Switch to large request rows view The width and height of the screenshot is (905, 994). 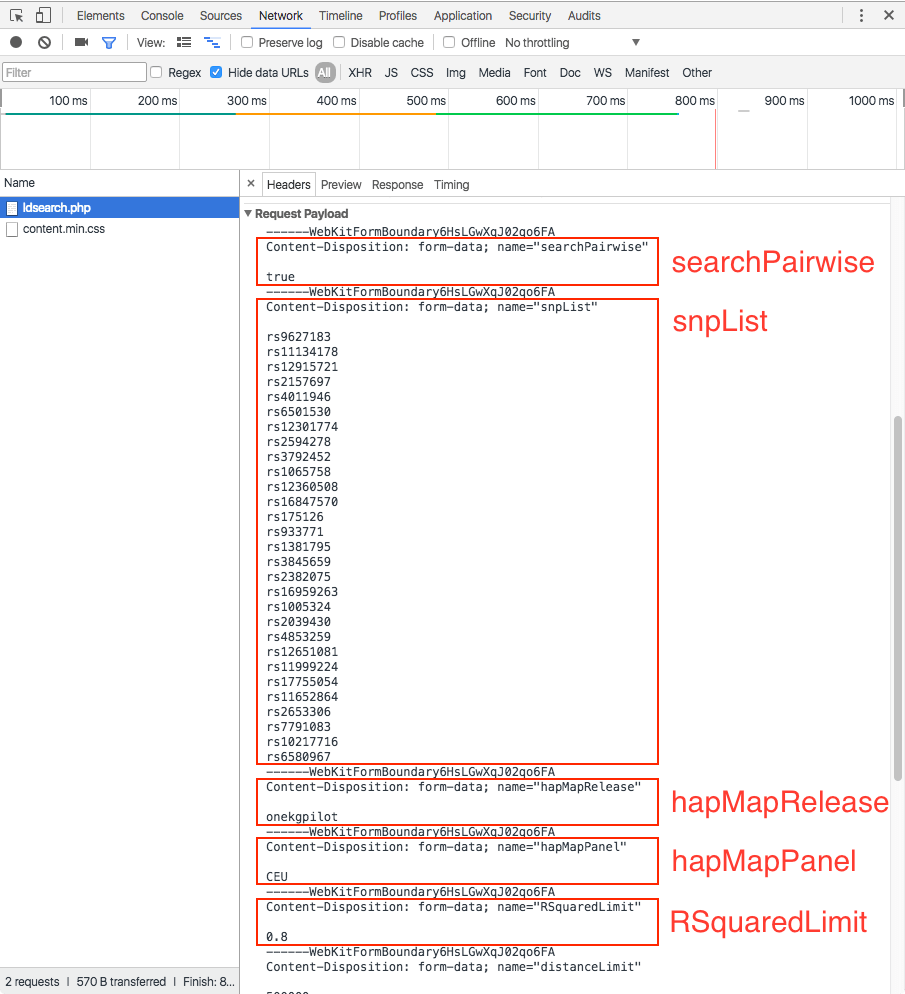[183, 42]
